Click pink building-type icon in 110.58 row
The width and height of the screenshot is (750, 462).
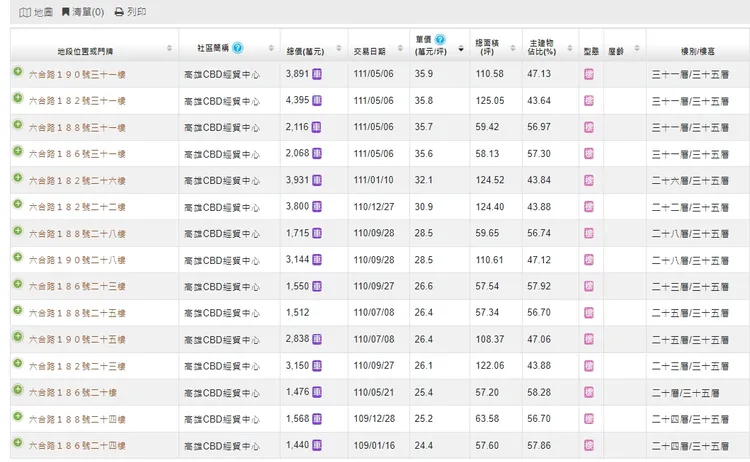[589, 74]
